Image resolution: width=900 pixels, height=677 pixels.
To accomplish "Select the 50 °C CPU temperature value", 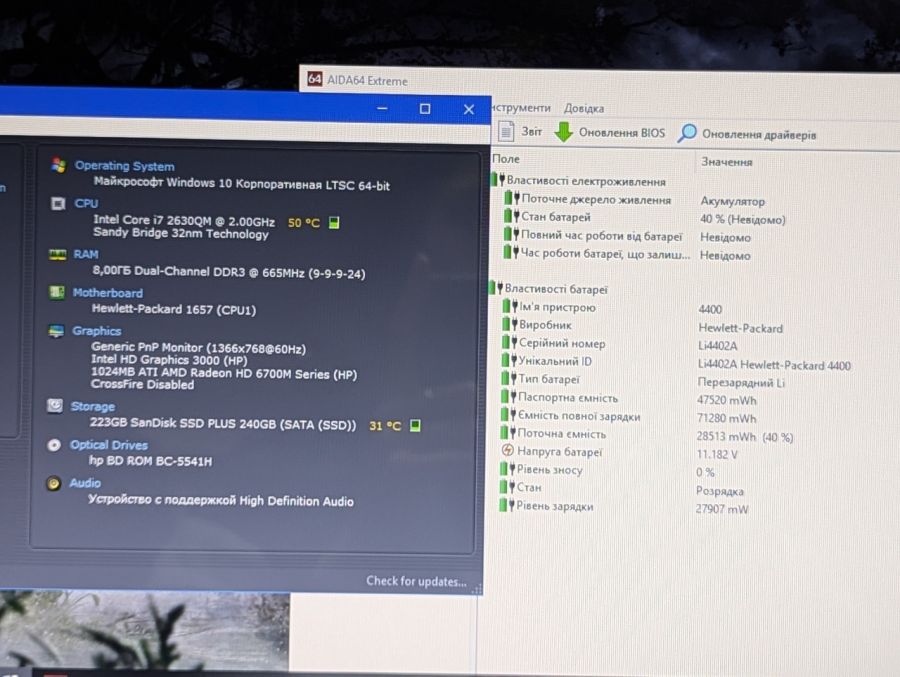I will (304, 222).
